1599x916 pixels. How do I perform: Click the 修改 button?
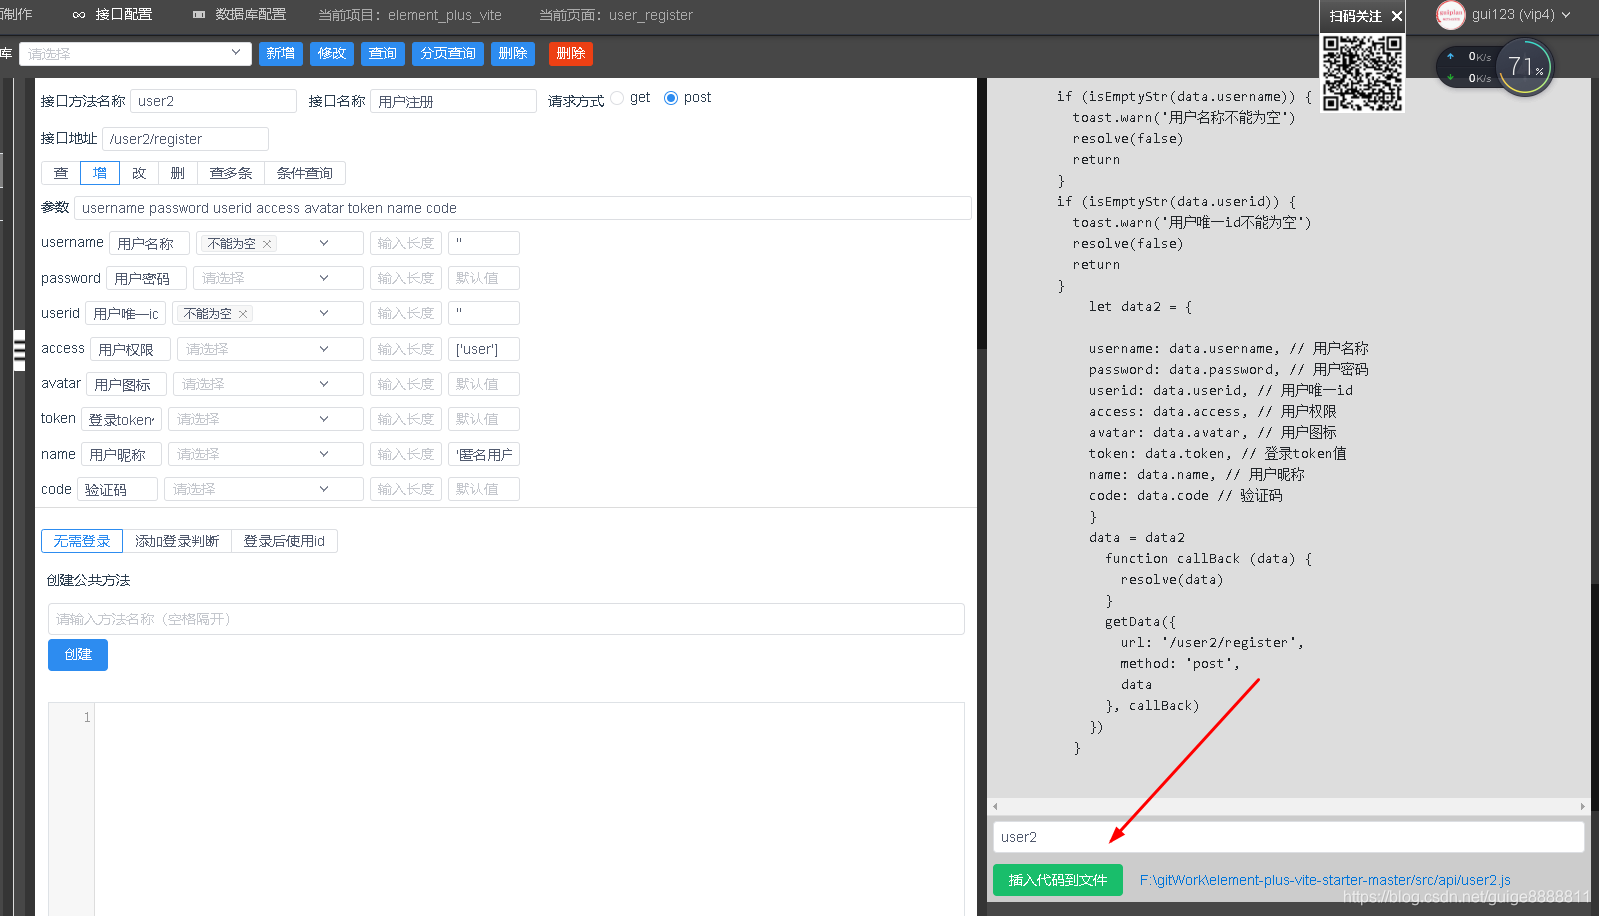click(332, 54)
